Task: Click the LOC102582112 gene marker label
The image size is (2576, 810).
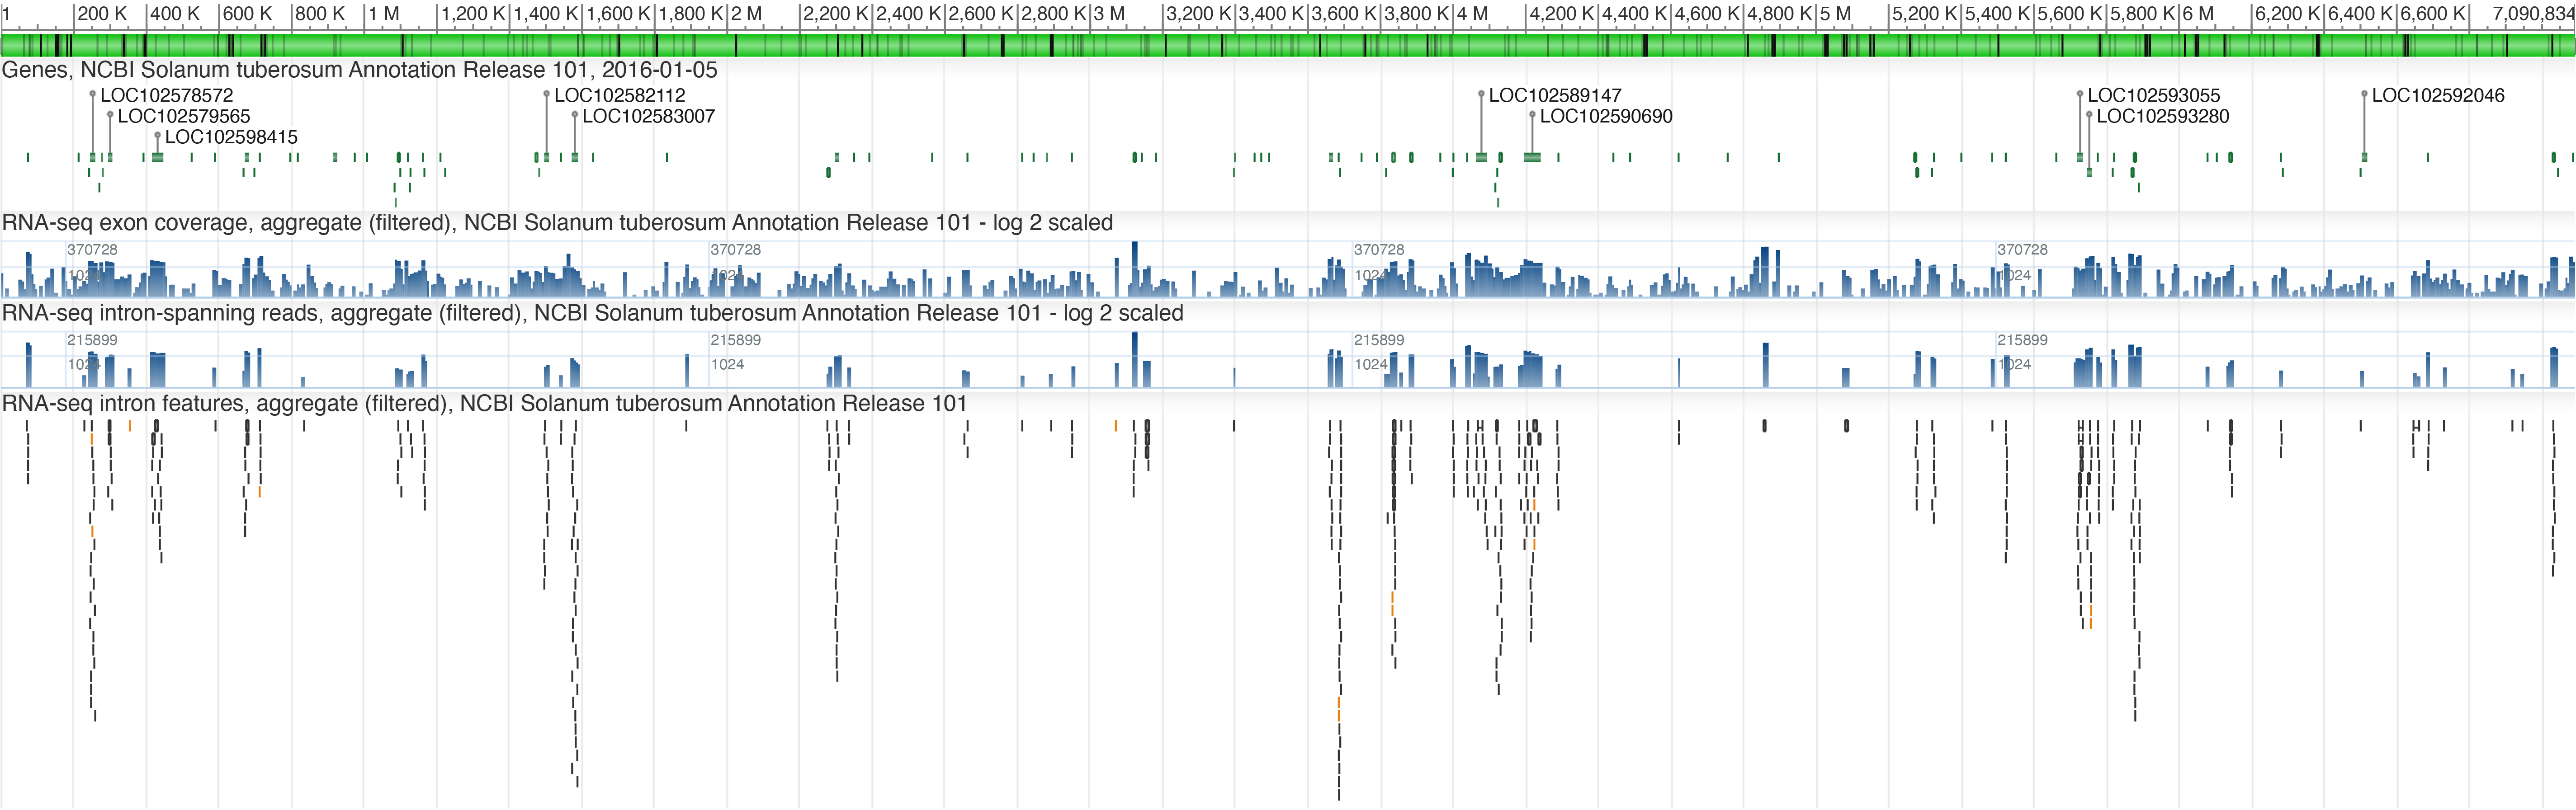Action: 620,95
